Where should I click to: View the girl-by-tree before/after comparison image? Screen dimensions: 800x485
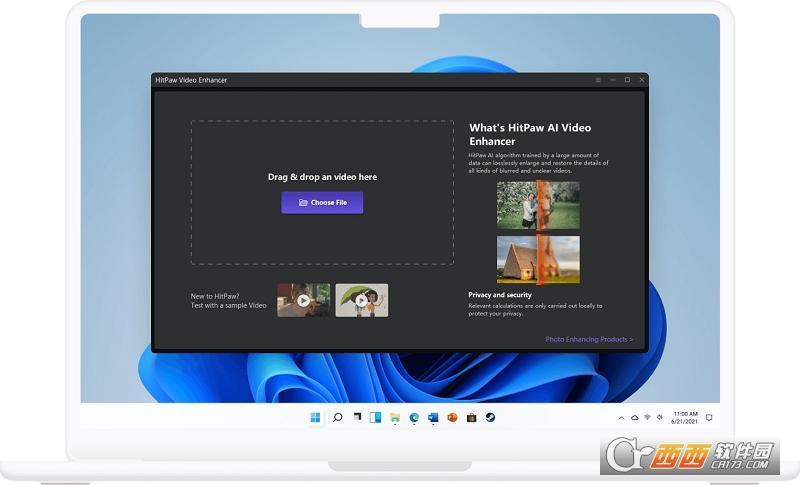coord(538,205)
